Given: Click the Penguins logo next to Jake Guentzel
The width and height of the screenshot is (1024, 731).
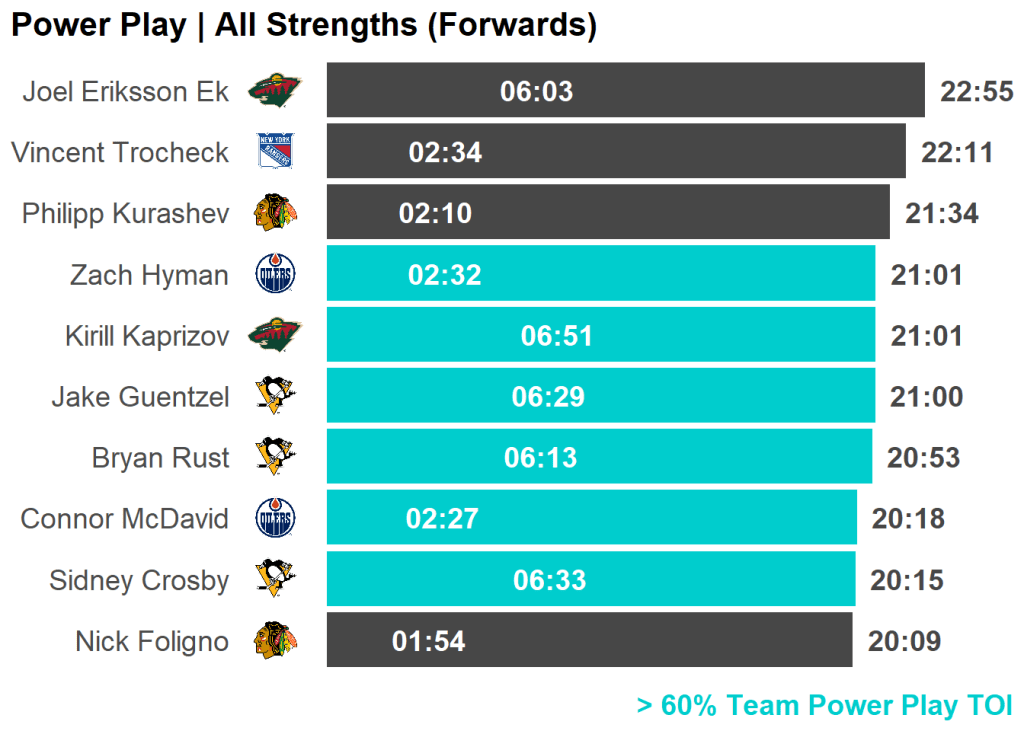Looking at the screenshot, I should (275, 397).
